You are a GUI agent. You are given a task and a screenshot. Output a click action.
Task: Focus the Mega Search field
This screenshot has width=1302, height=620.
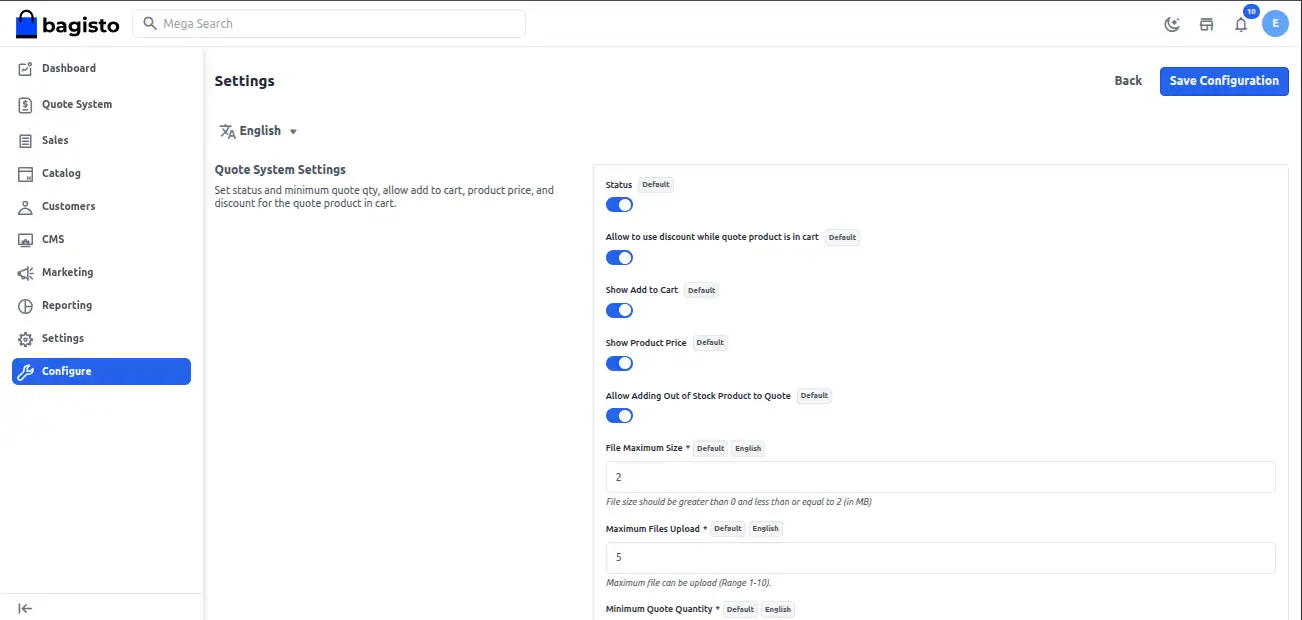point(329,23)
